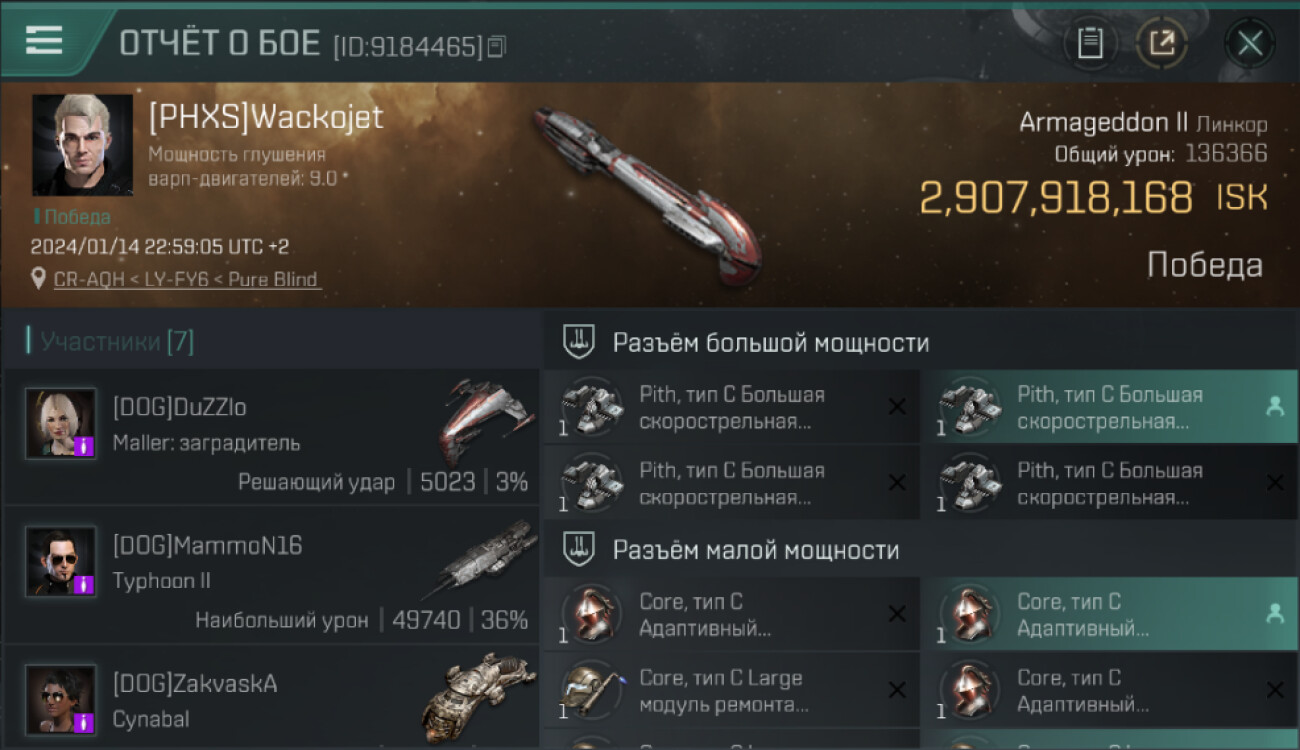The width and height of the screenshot is (1300, 750).
Task: Select the Участники [7] tab
Action: tap(117, 342)
